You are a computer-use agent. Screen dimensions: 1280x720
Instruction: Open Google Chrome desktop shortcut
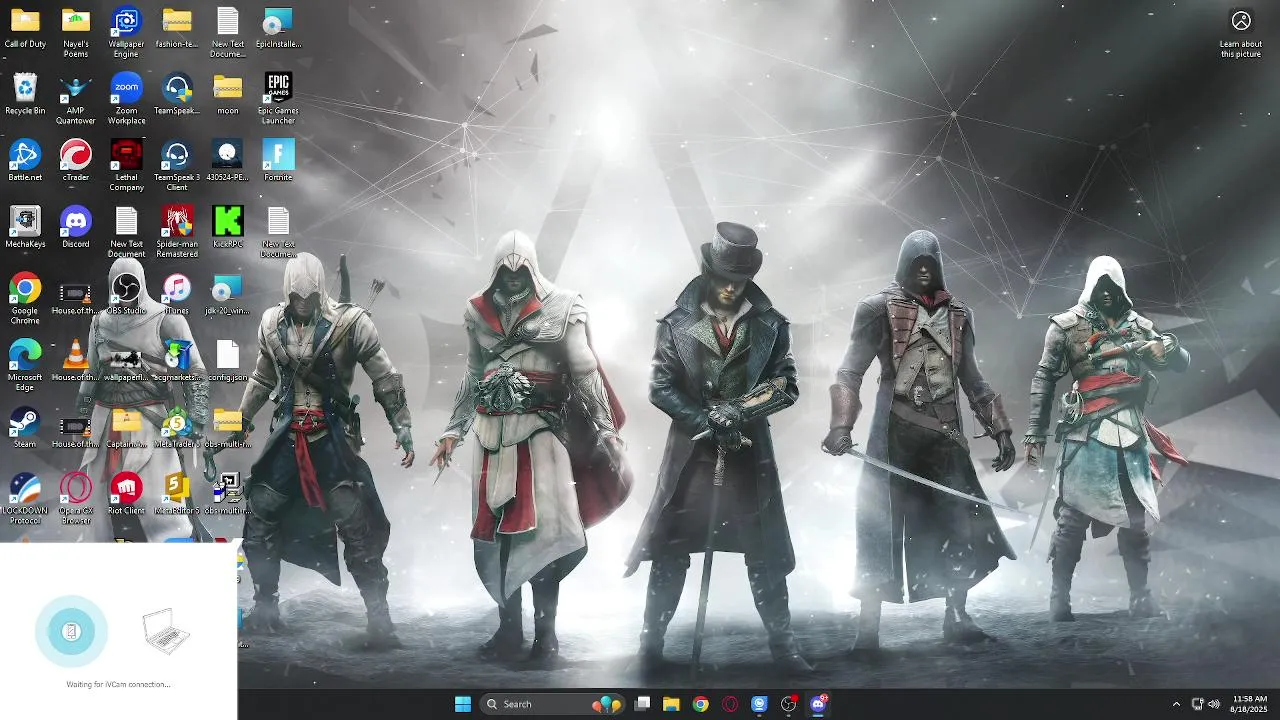(25, 299)
